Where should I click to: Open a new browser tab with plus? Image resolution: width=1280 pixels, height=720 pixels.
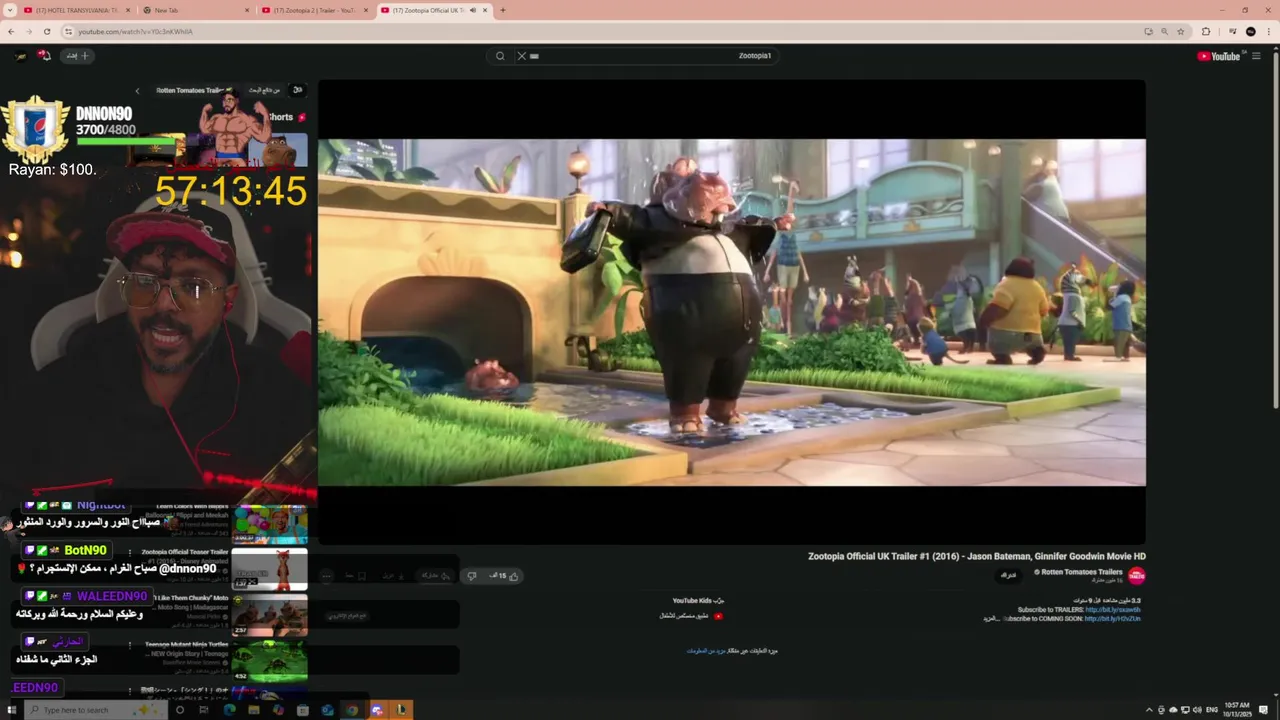(502, 10)
